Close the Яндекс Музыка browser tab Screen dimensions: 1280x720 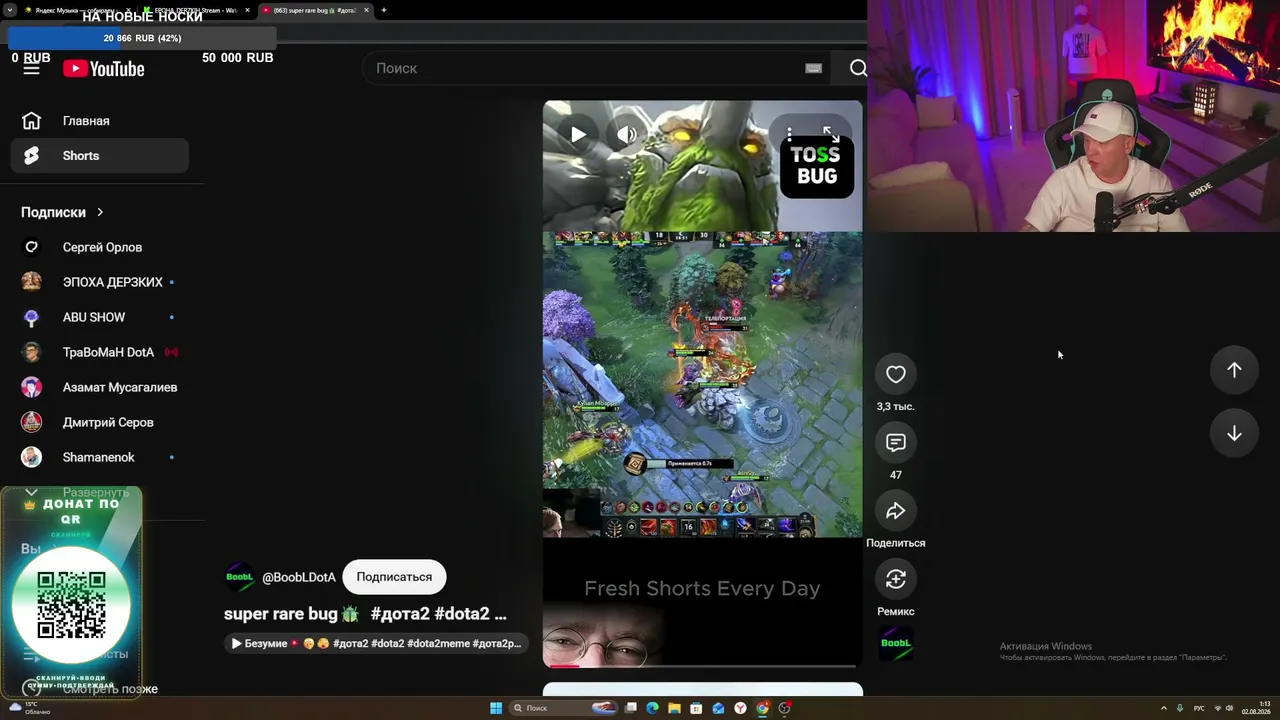(x=129, y=10)
